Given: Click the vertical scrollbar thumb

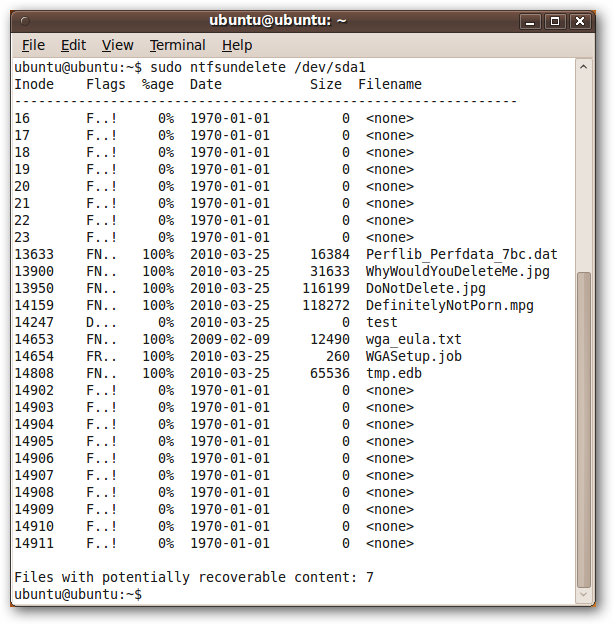Looking at the screenshot, I should click(584, 429).
